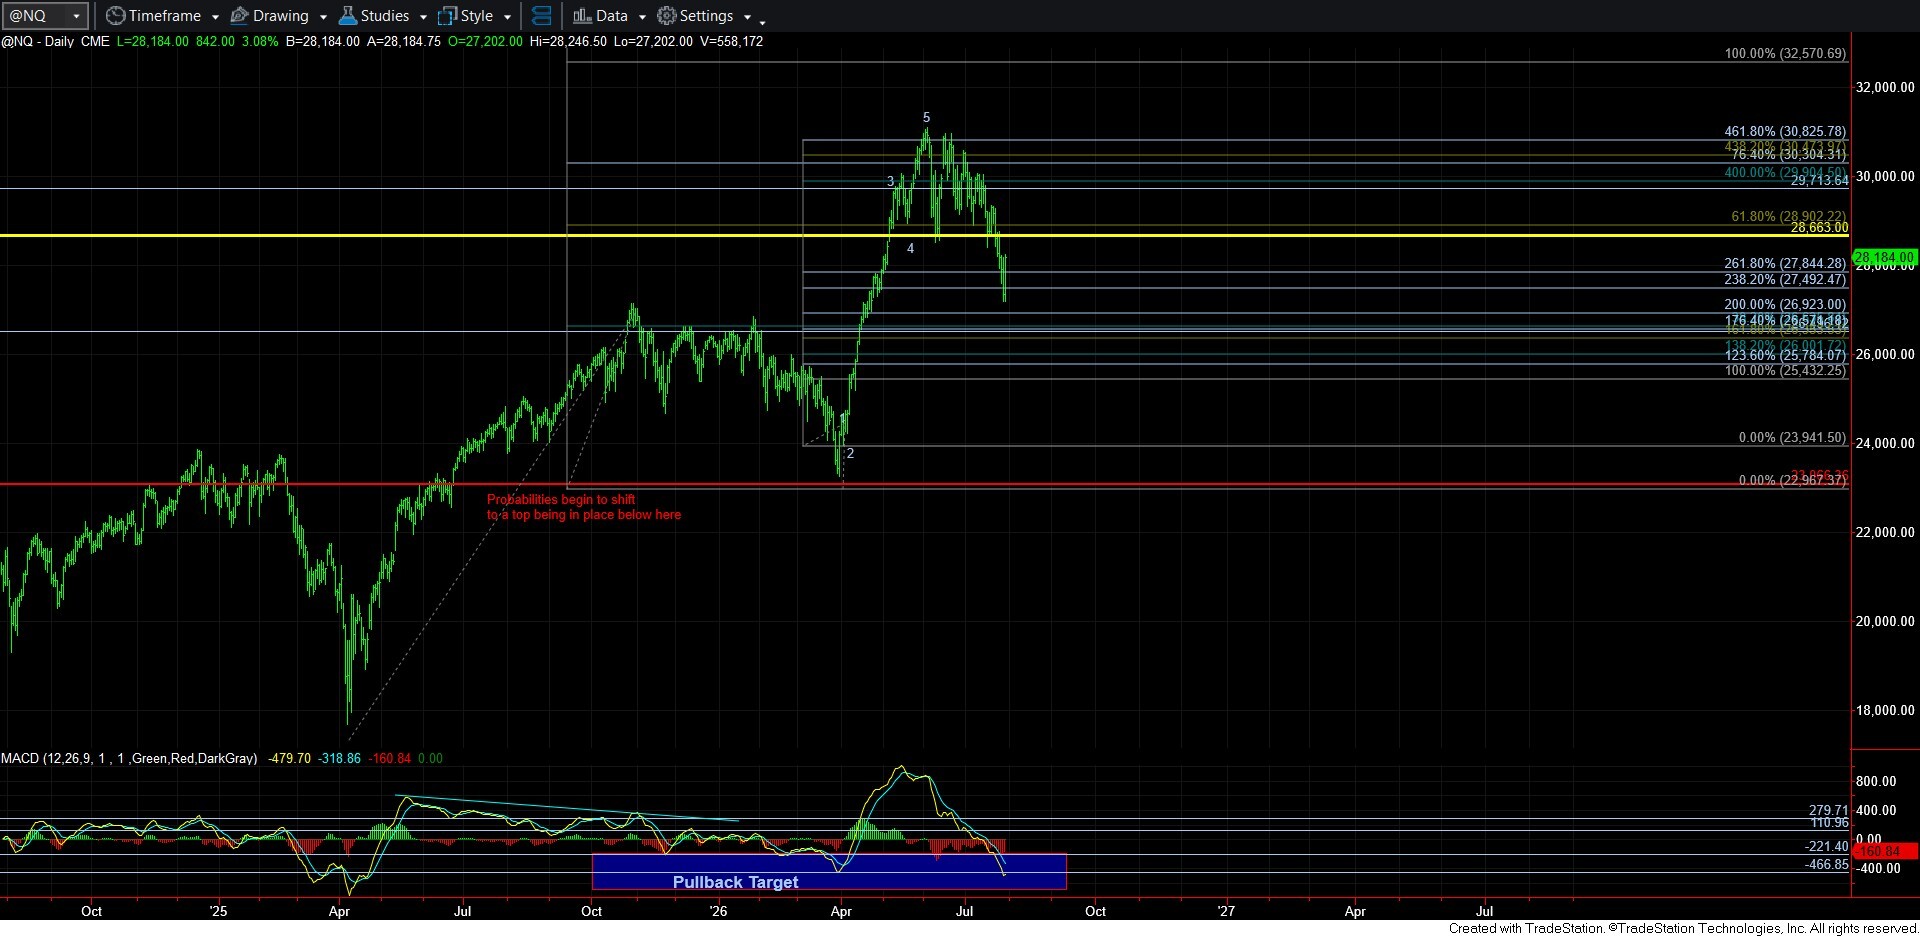The width and height of the screenshot is (1920, 936).
Task: Open the Data menu label
Action: point(612,16)
